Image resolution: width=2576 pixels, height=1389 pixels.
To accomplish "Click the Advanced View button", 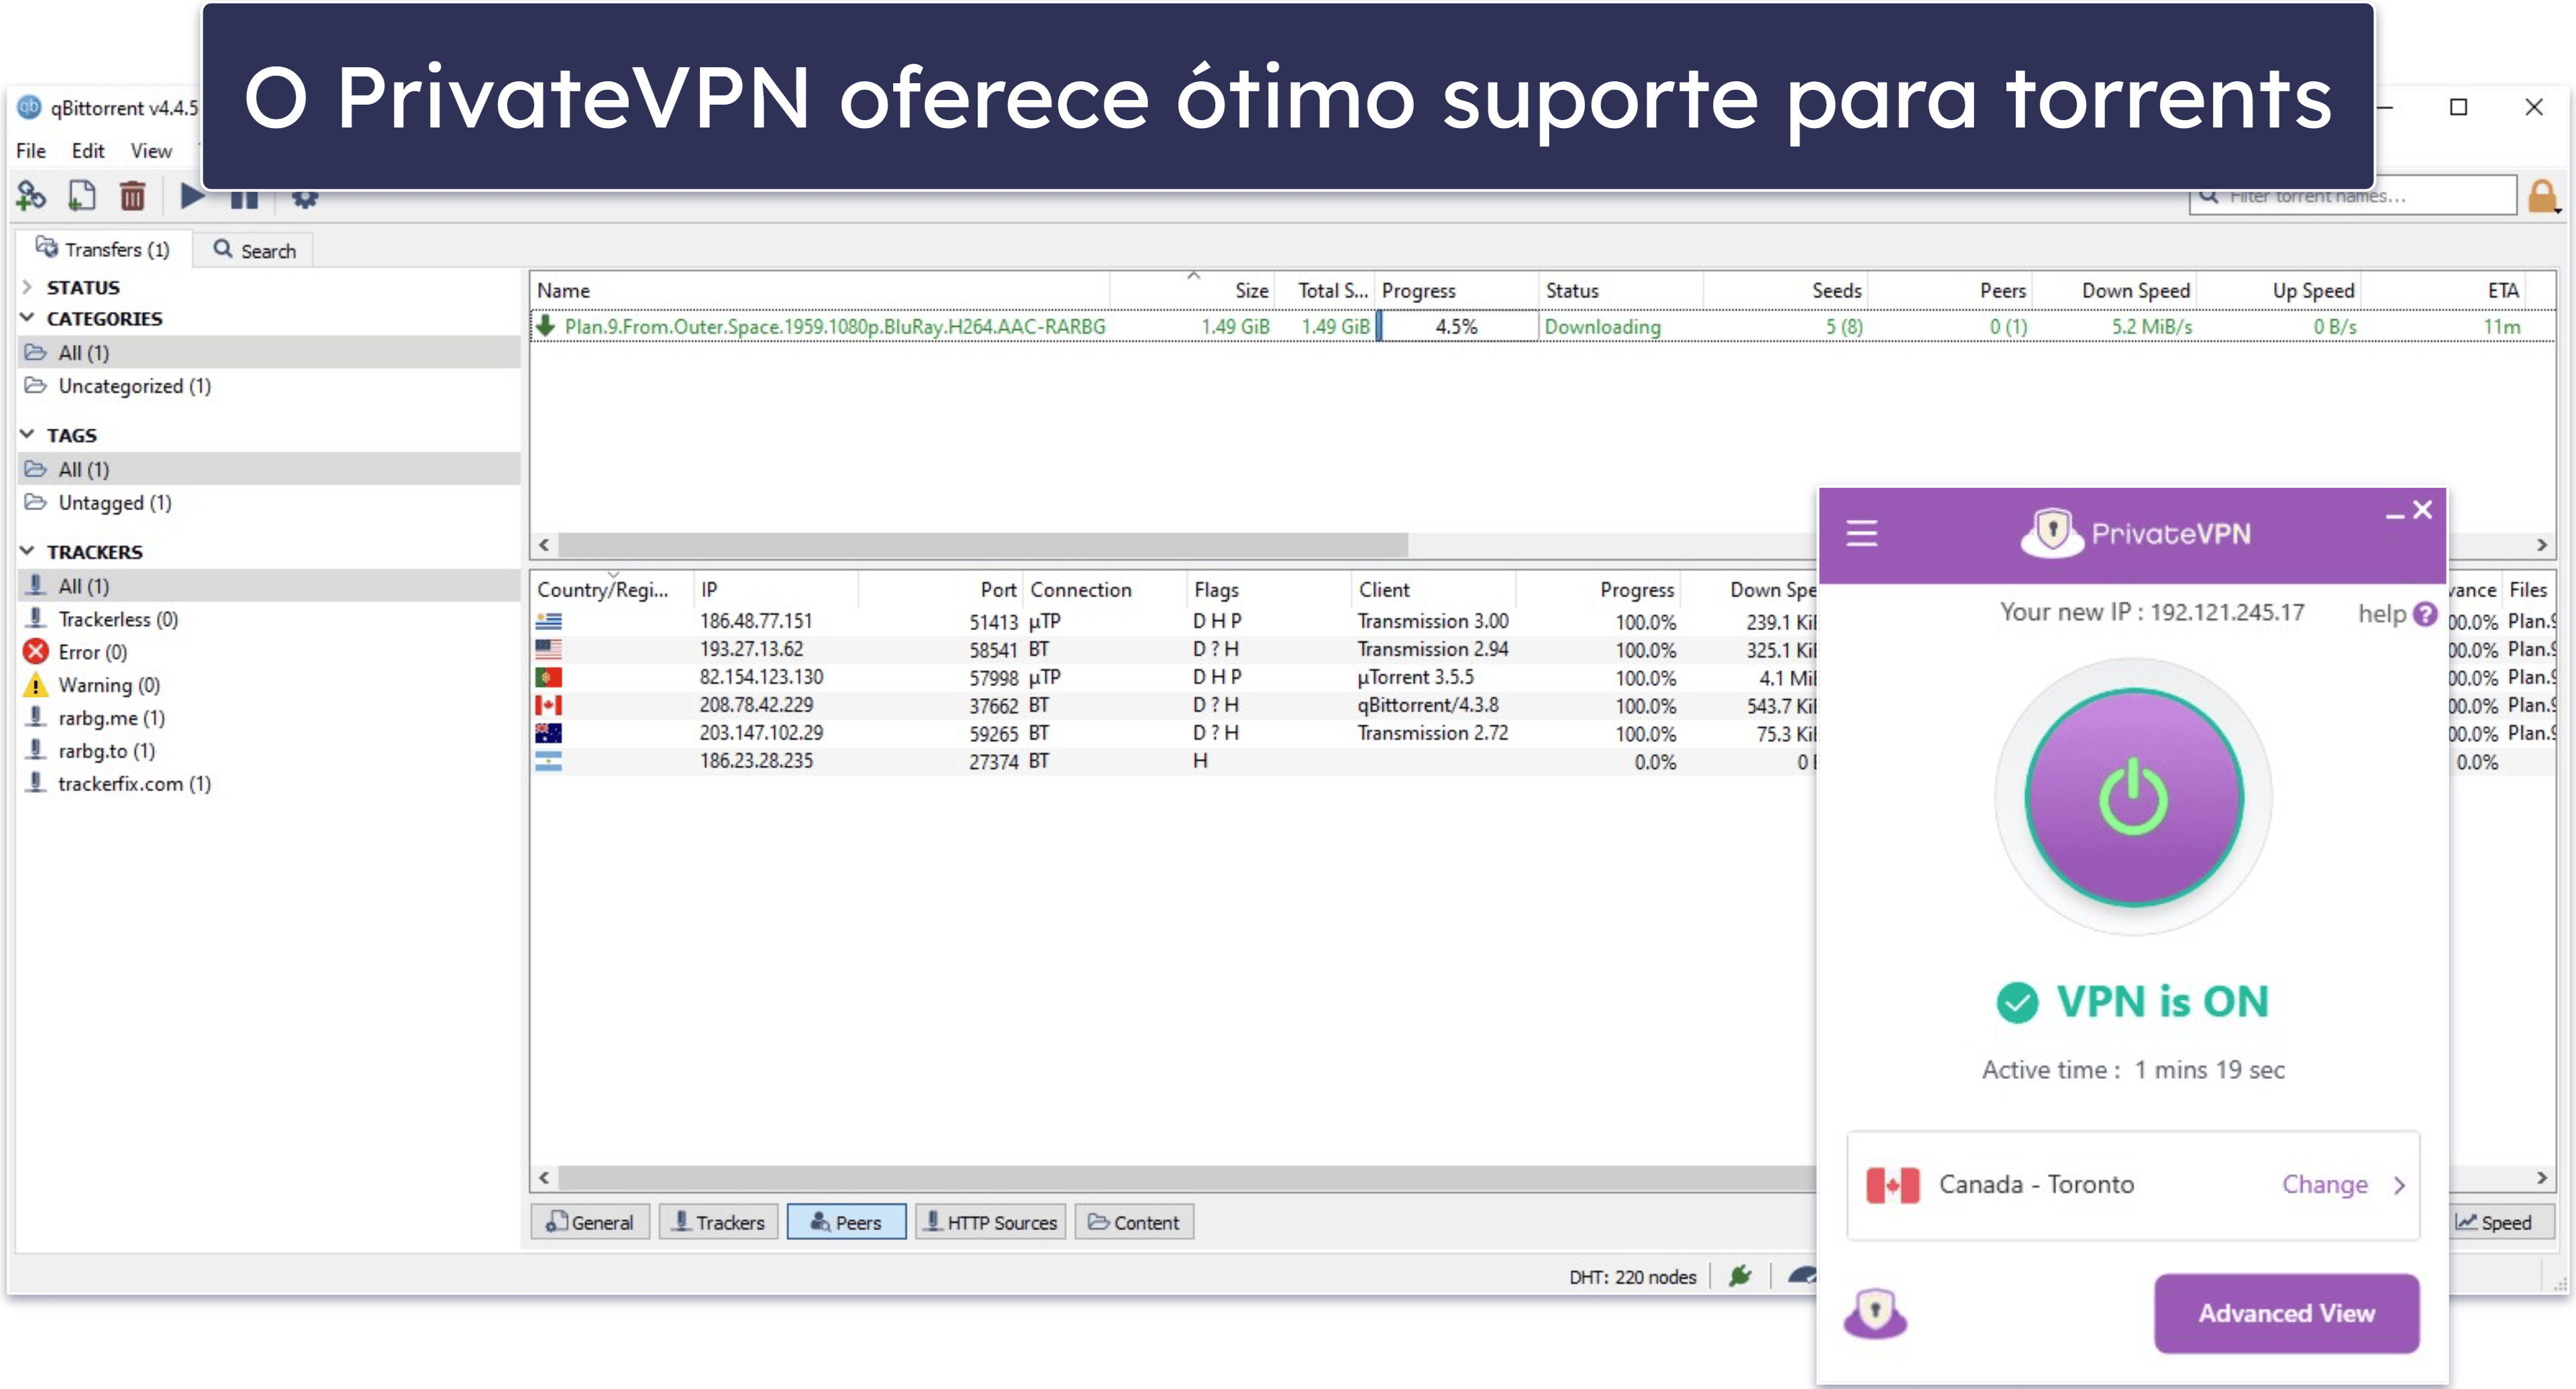I will pos(2286,1313).
